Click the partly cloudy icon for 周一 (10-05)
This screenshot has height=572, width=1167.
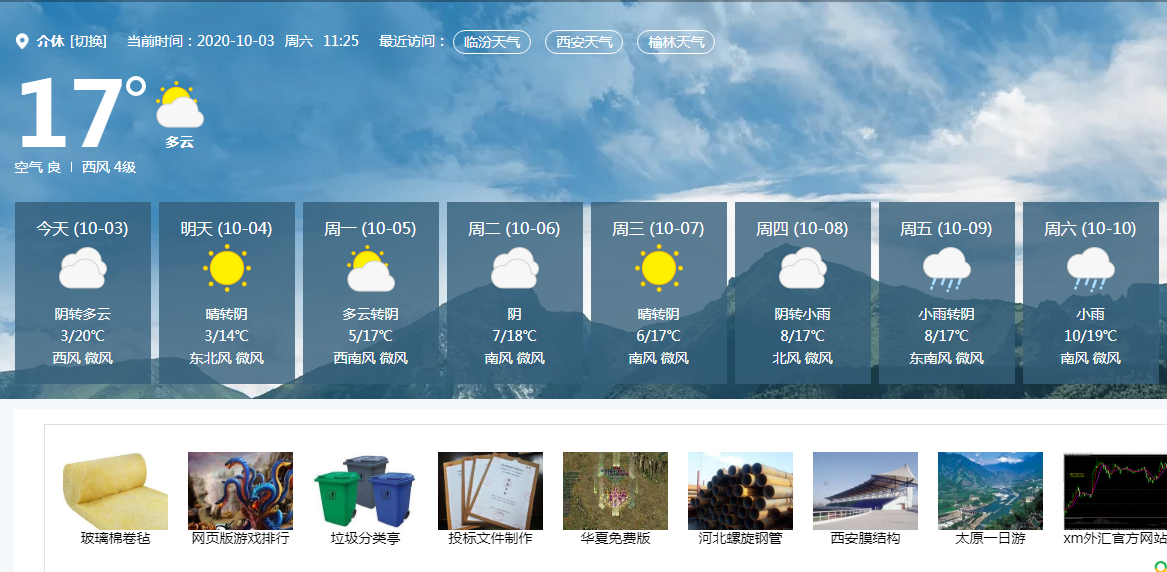[x=371, y=268]
